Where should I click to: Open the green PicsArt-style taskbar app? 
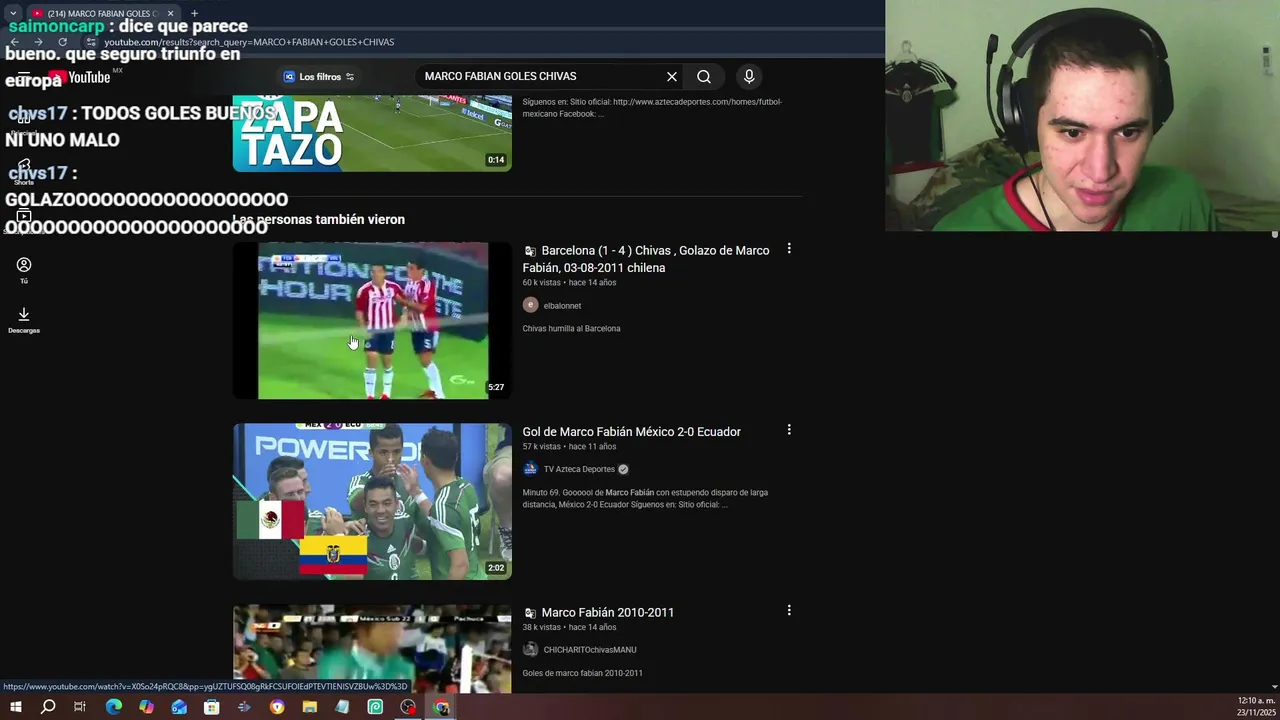point(375,707)
